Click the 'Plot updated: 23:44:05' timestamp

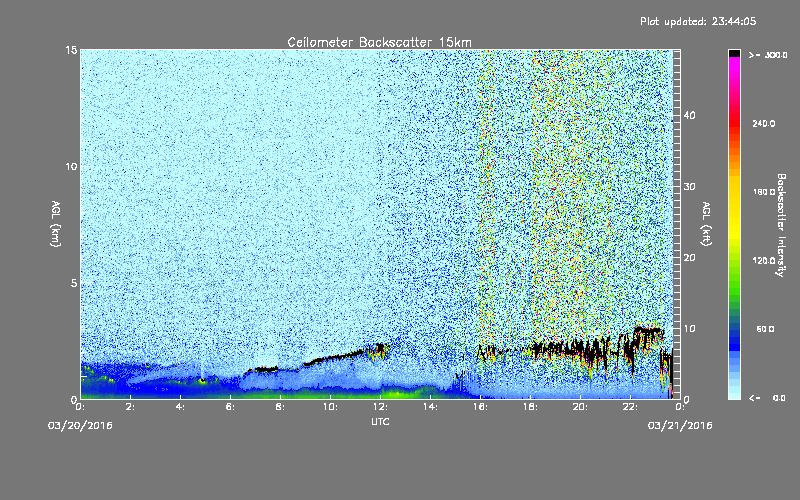[x=698, y=21]
